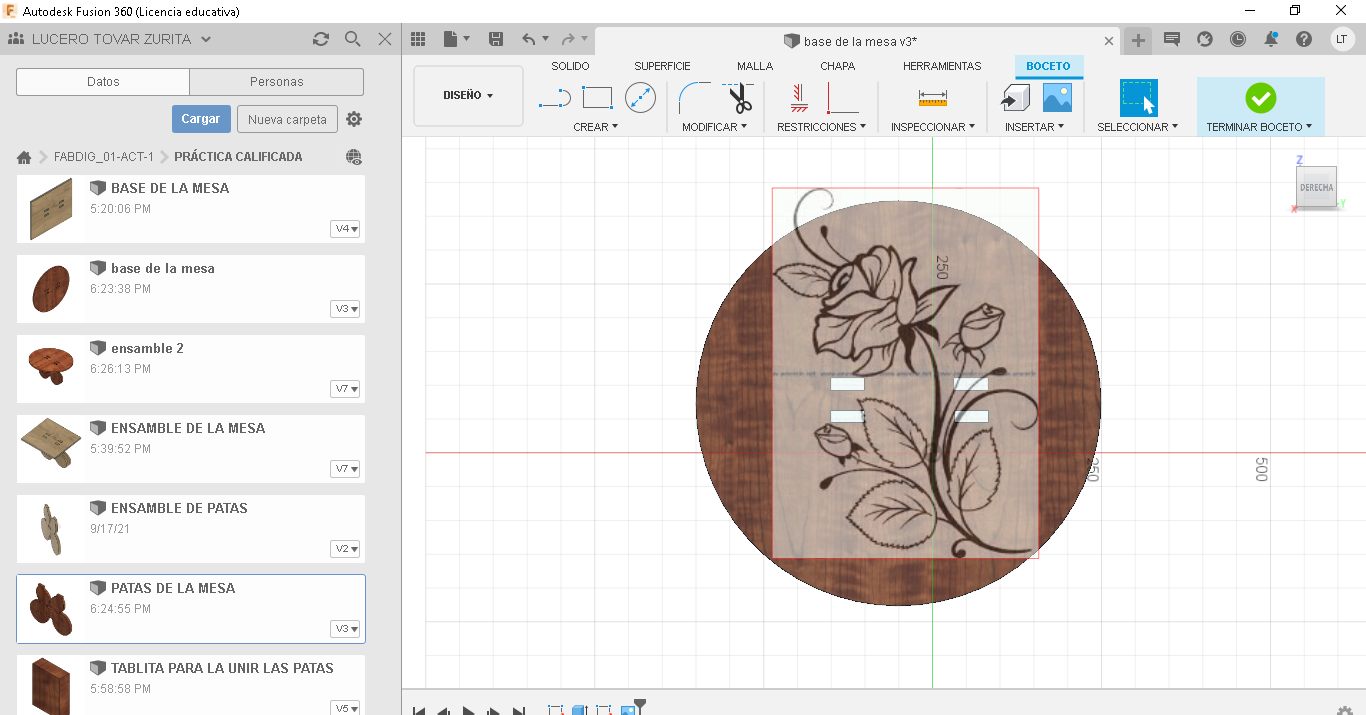Open data panel settings gear
The image size is (1366, 715).
coord(354,119)
